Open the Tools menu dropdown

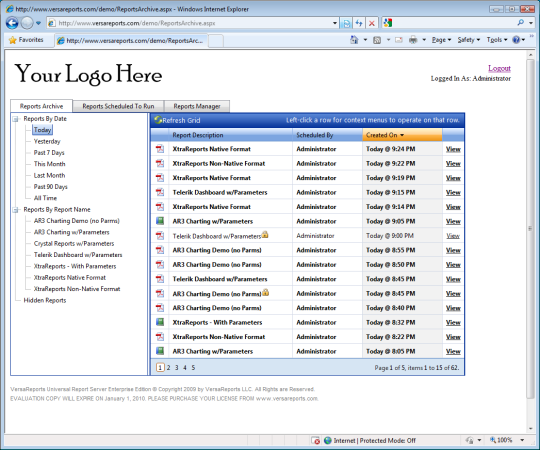[x=497, y=40]
